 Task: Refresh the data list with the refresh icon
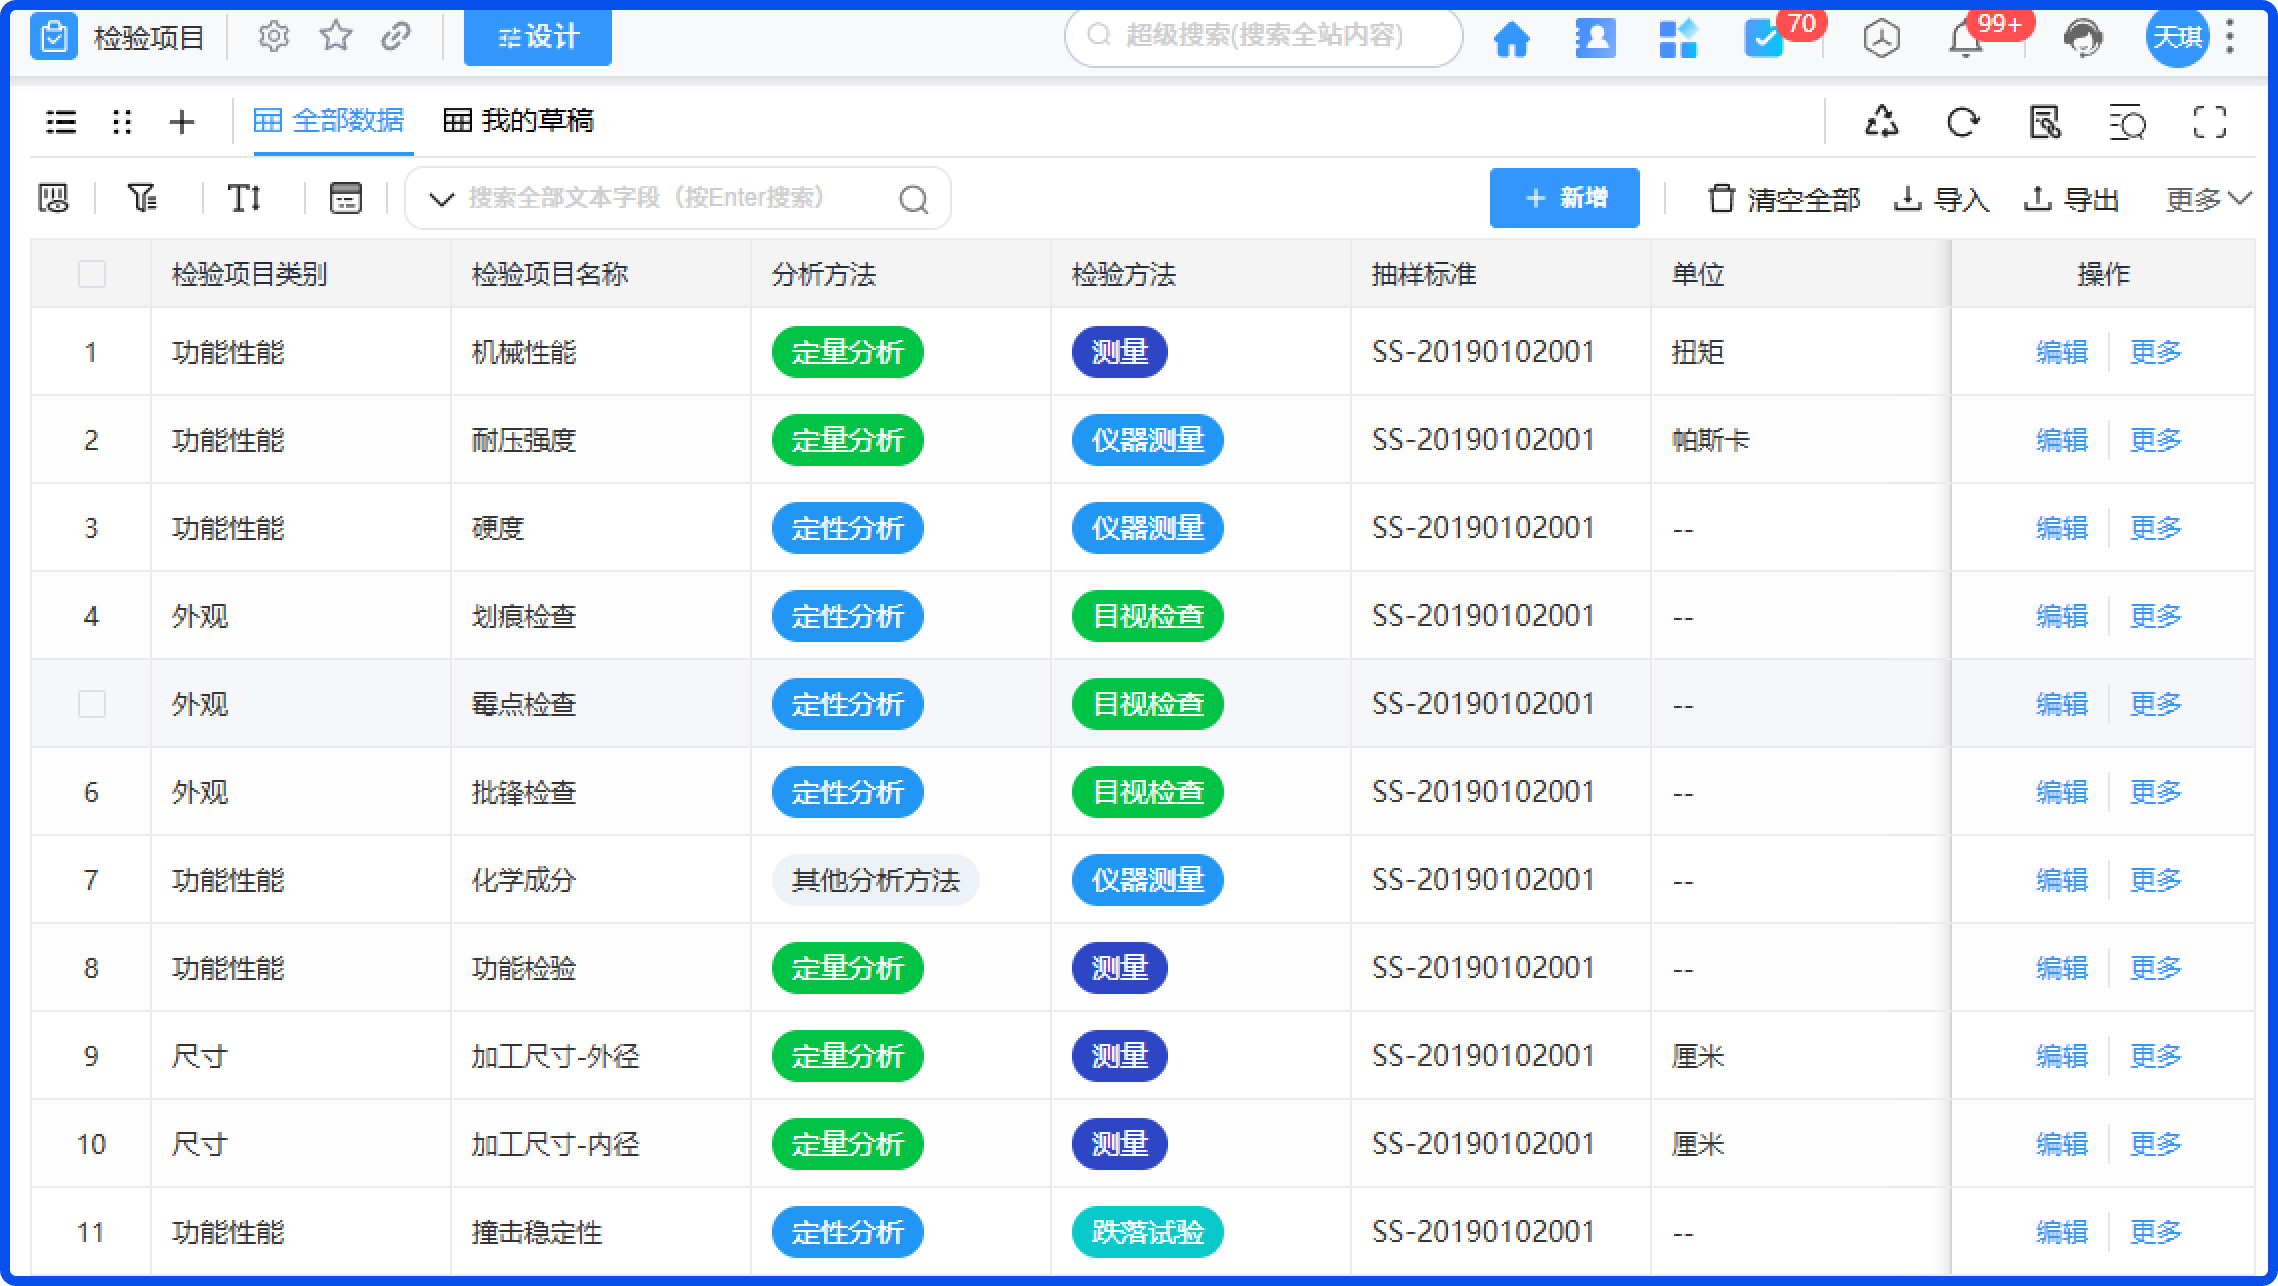[x=1964, y=121]
